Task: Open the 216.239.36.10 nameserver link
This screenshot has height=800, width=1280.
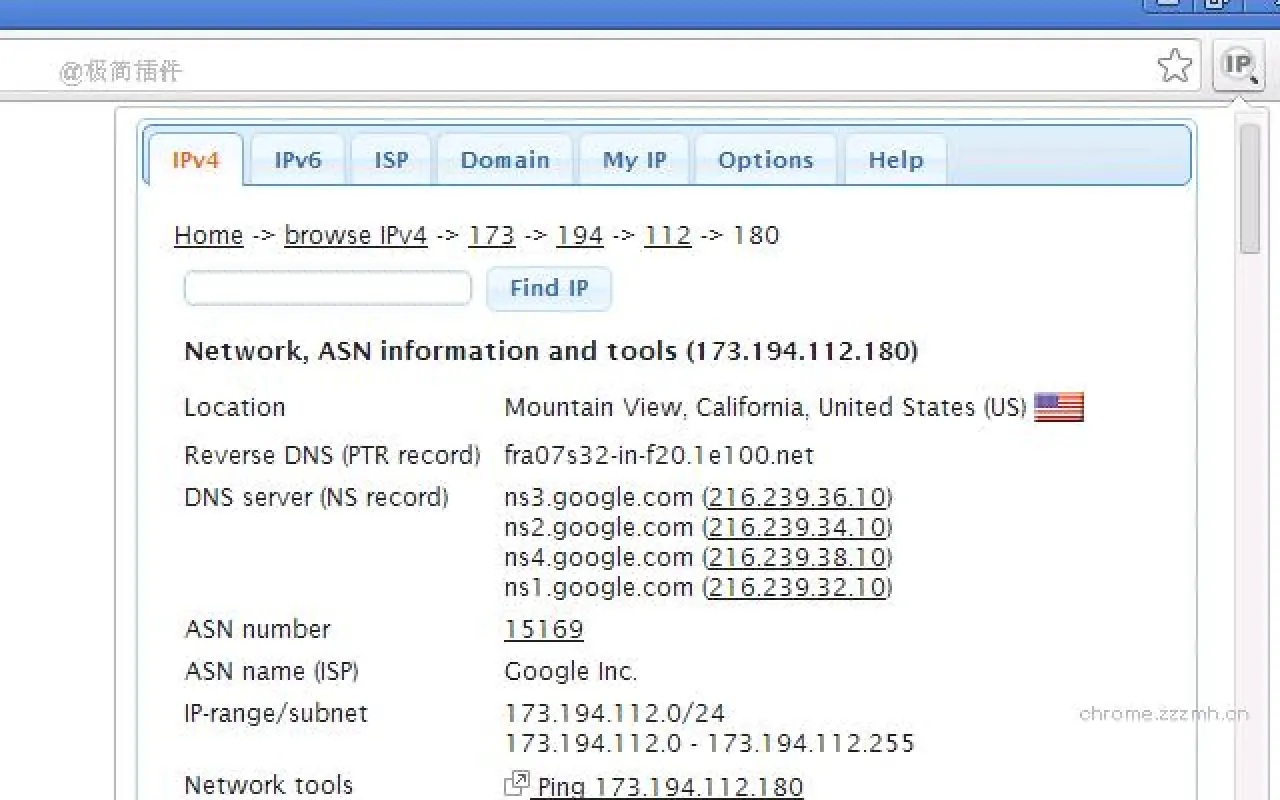Action: tap(797, 497)
